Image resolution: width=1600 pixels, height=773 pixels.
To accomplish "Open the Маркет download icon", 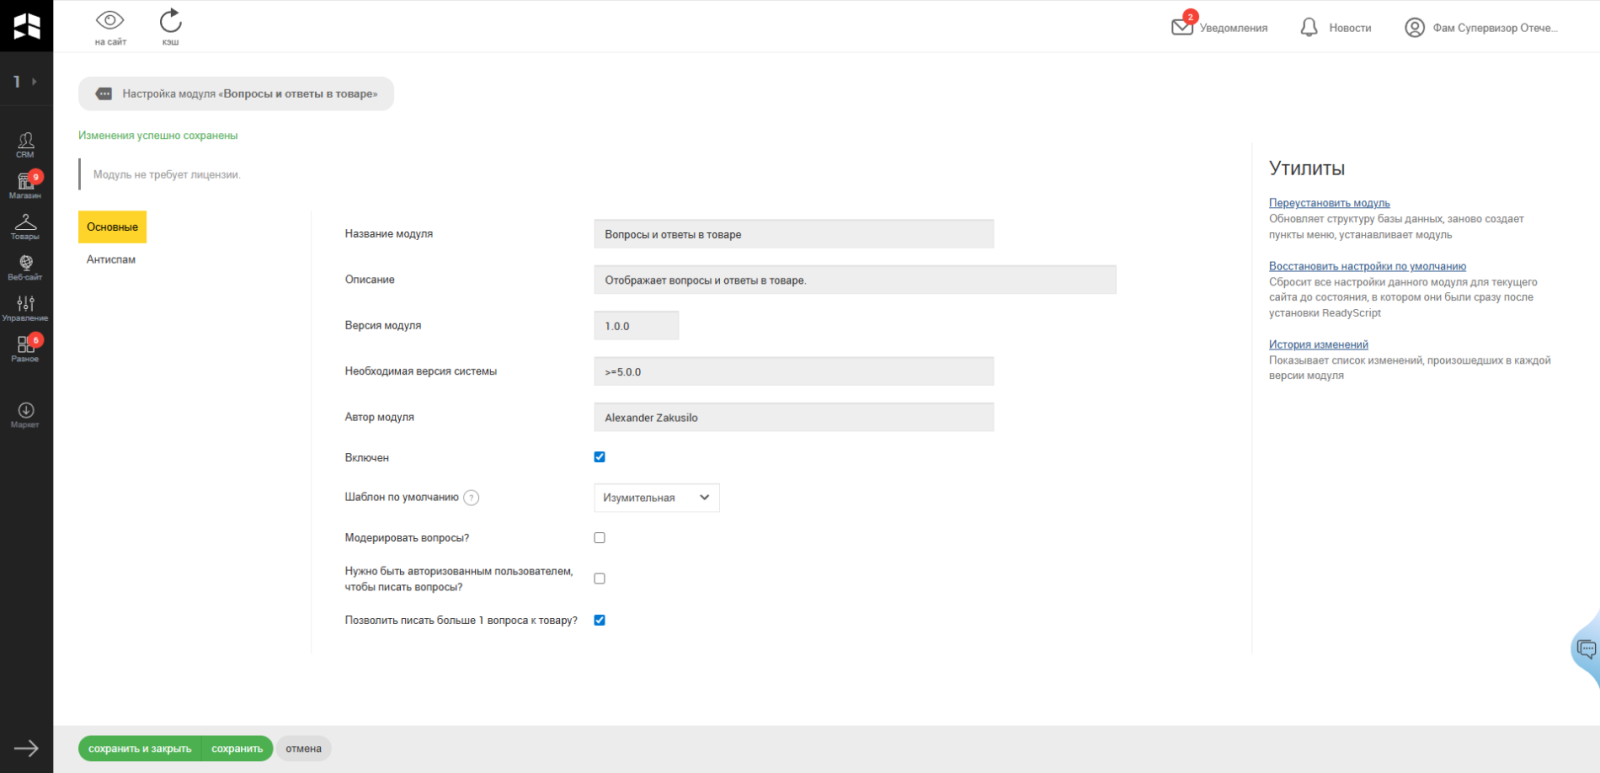I will [26, 414].
